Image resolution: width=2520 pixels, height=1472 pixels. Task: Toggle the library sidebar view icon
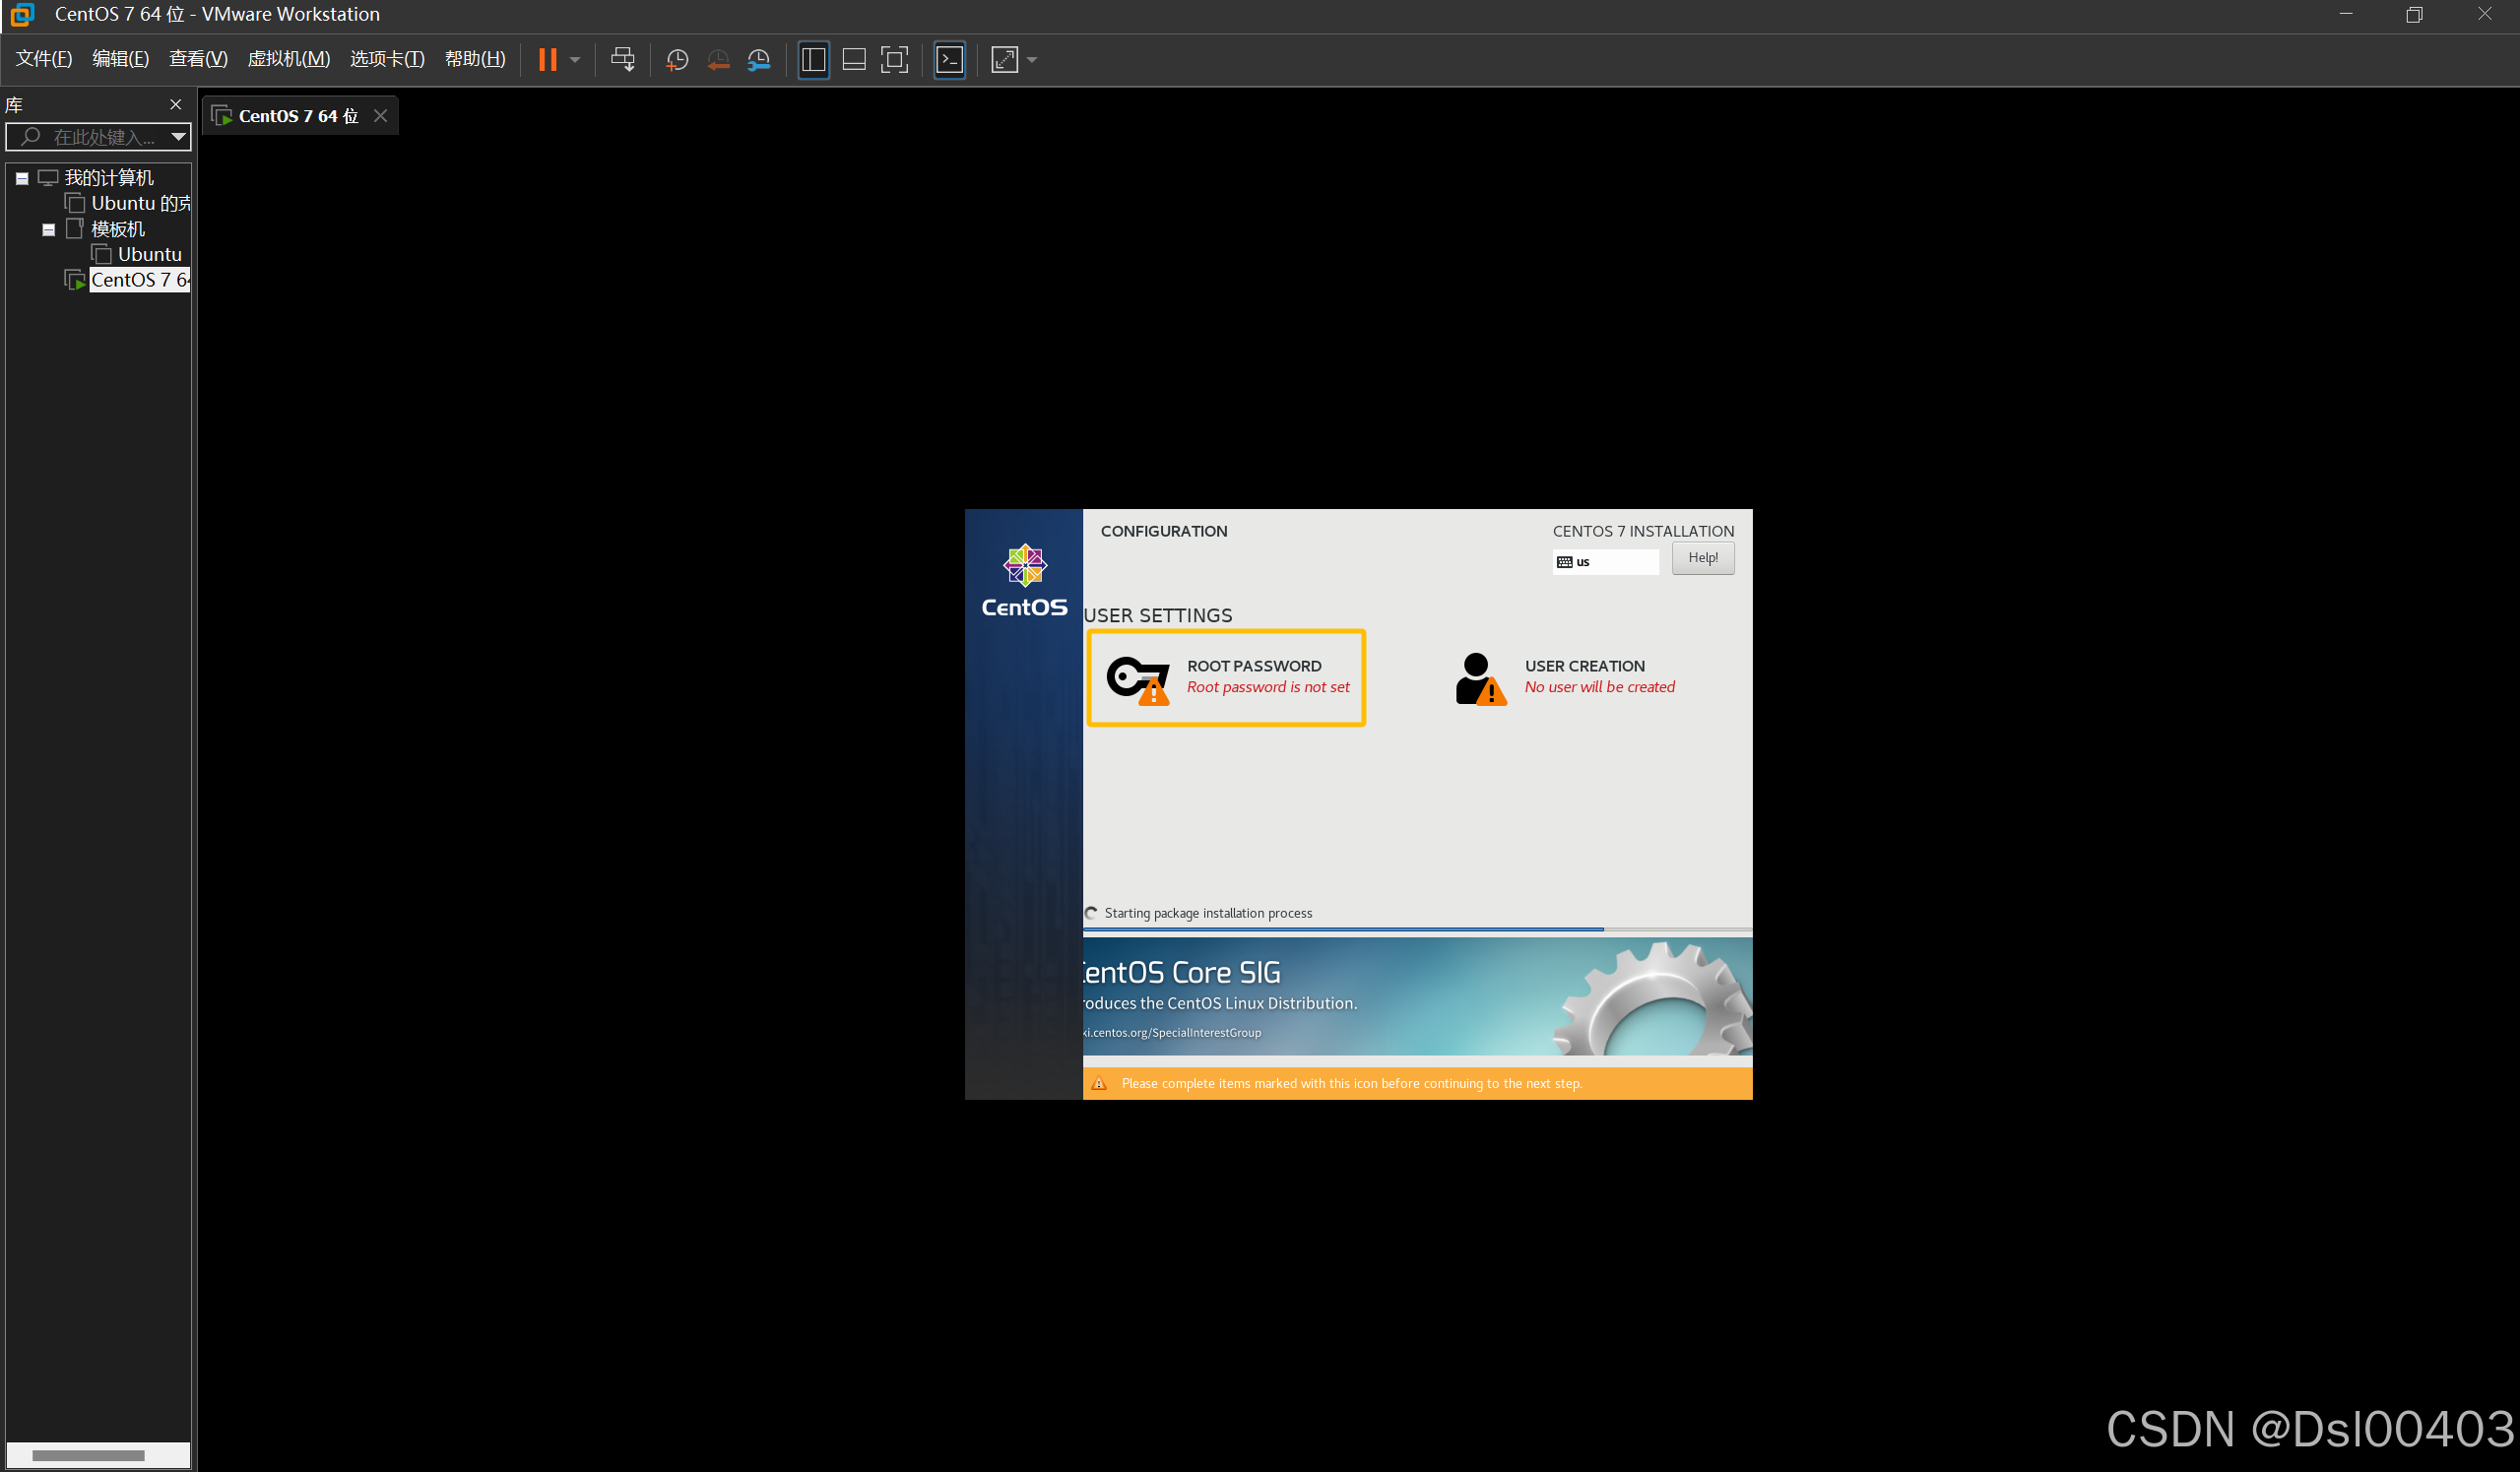click(813, 60)
